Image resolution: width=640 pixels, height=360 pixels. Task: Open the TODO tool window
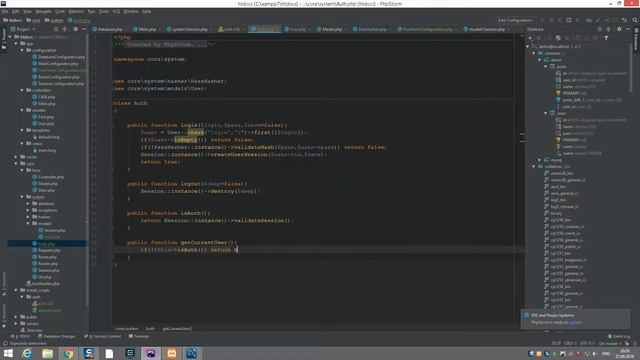point(20,336)
